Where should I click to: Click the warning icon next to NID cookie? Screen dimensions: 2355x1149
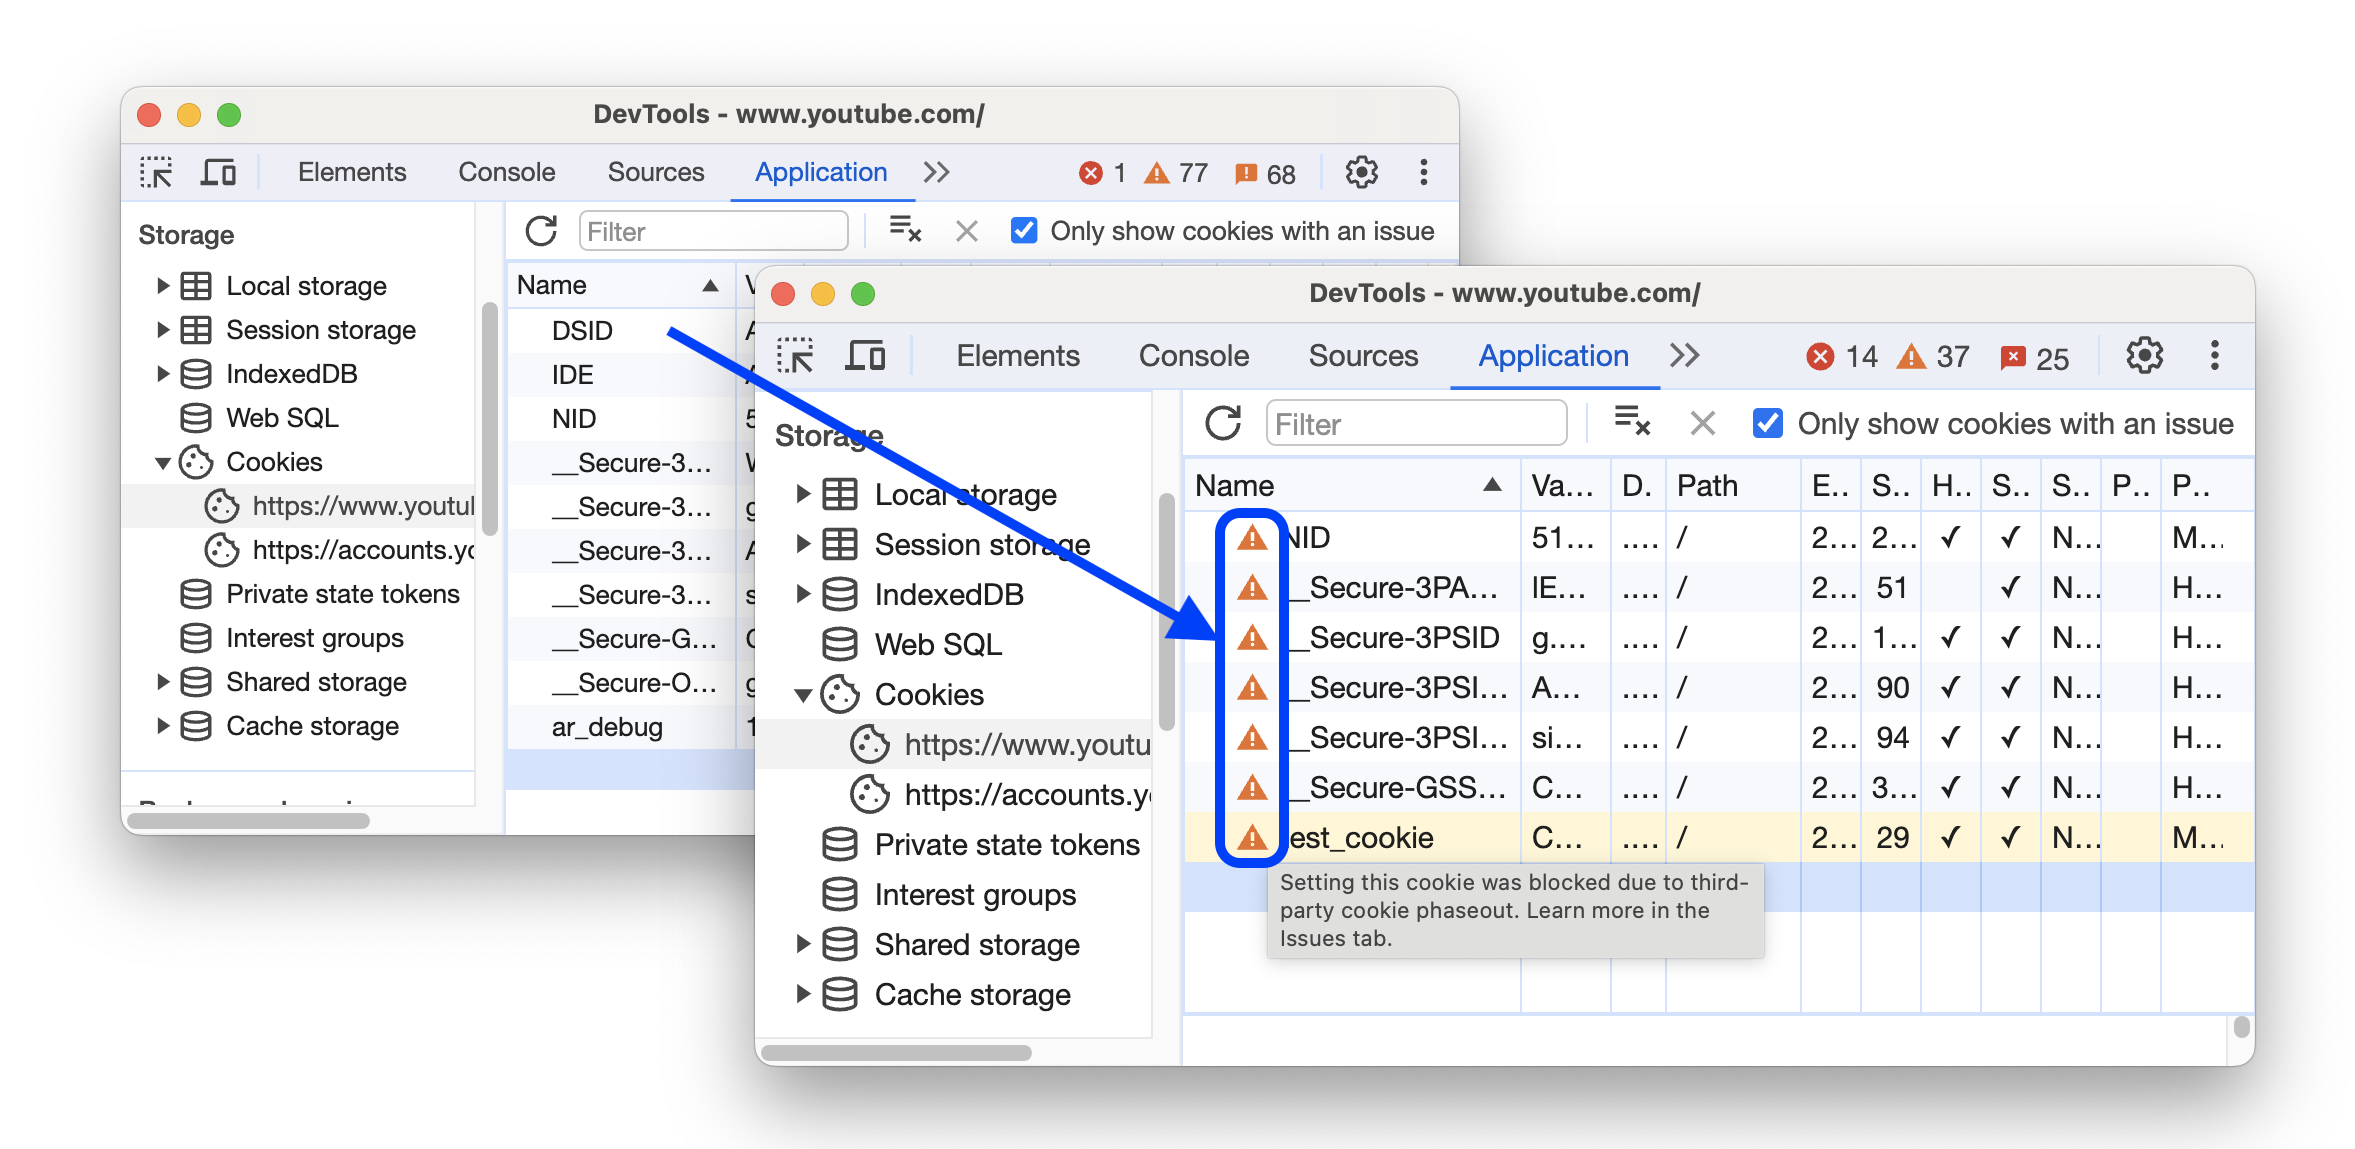(x=1248, y=539)
